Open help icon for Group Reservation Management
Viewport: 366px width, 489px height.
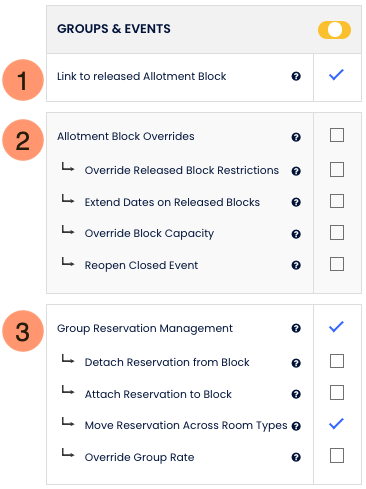296,328
